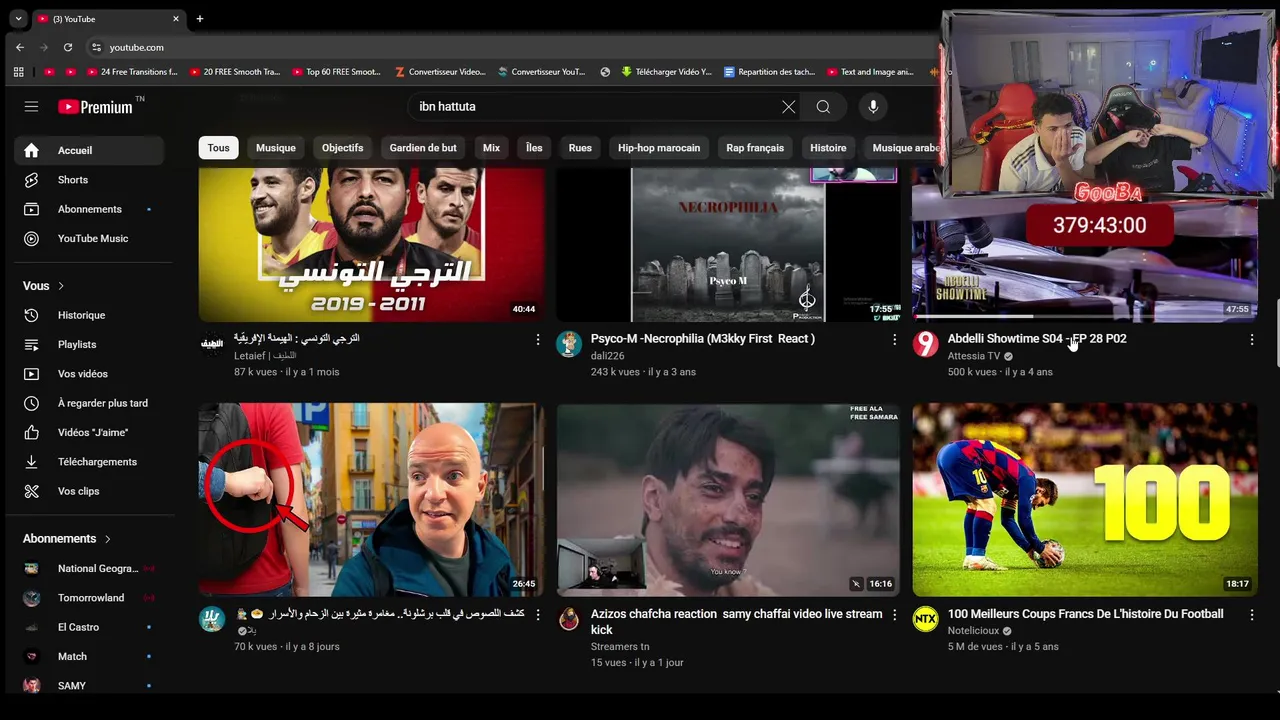Open the Azizos chafcha reaction thumbnail
The height and width of the screenshot is (720, 1280).
[728, 500]
